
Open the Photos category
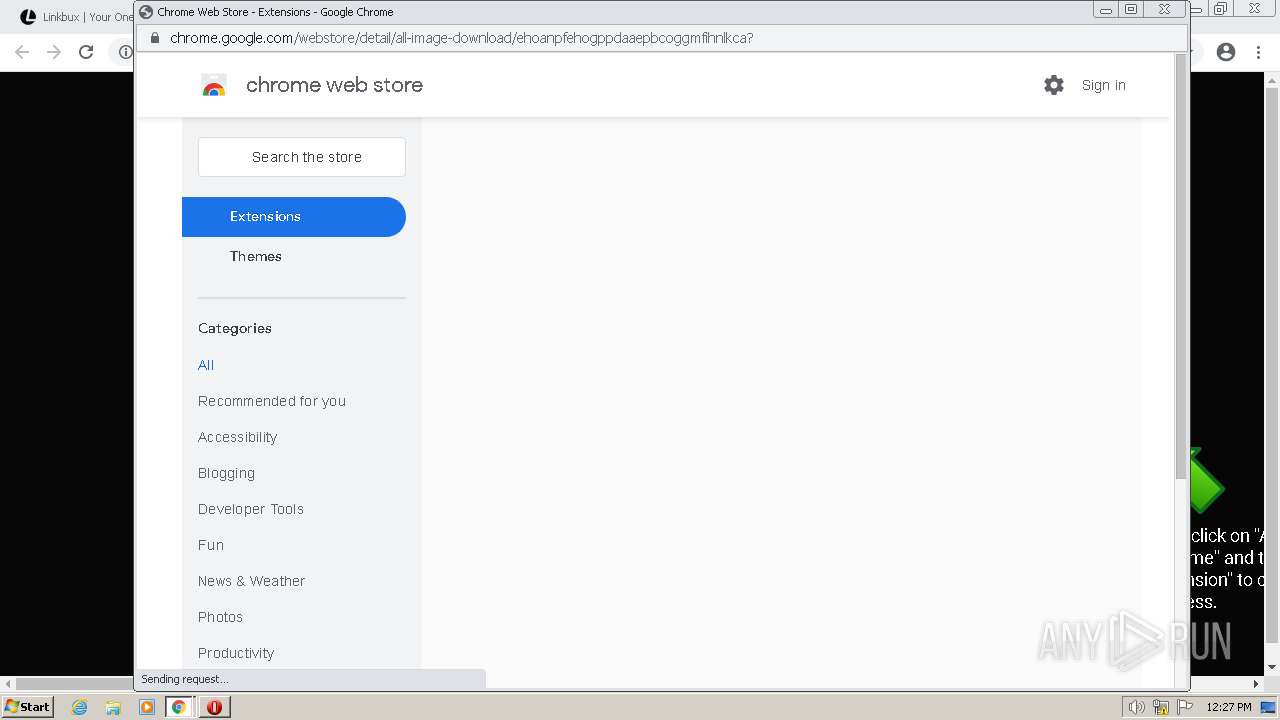[220, 617]
